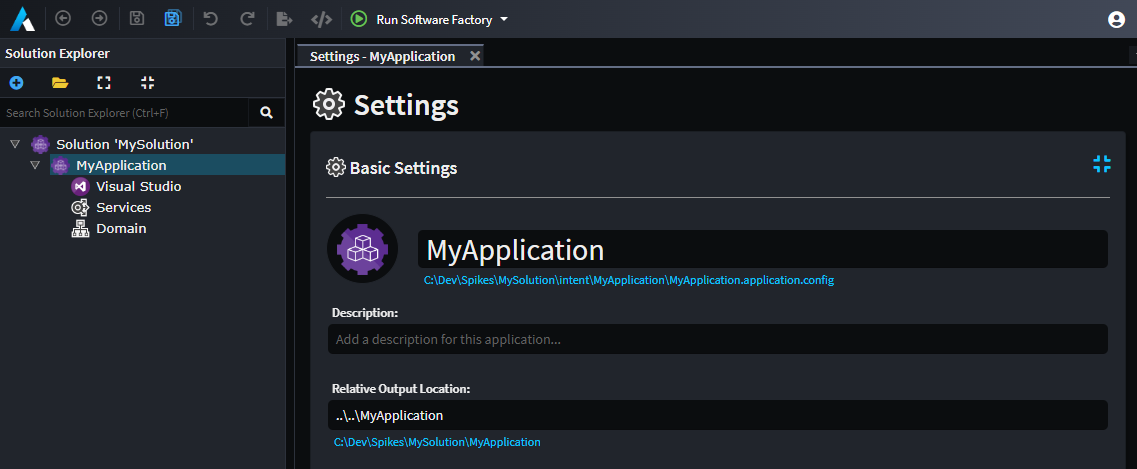This screenshot has height=469, width=1137.
Task: Click the Run Software Factory button
Action: tap(423, 19)
